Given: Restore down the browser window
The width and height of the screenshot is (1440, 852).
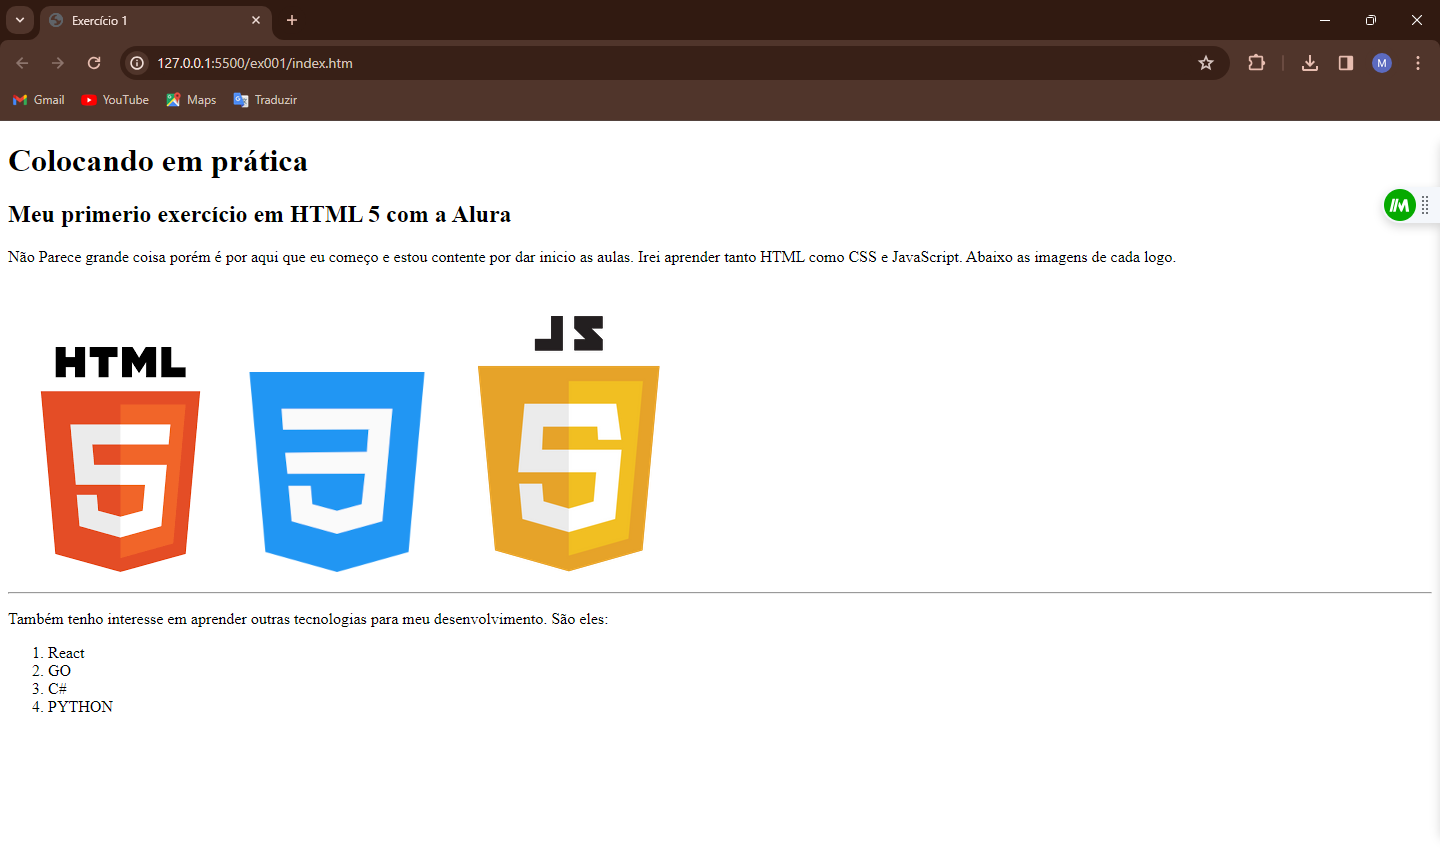Looking at the screenshot, I should 1371,20.
